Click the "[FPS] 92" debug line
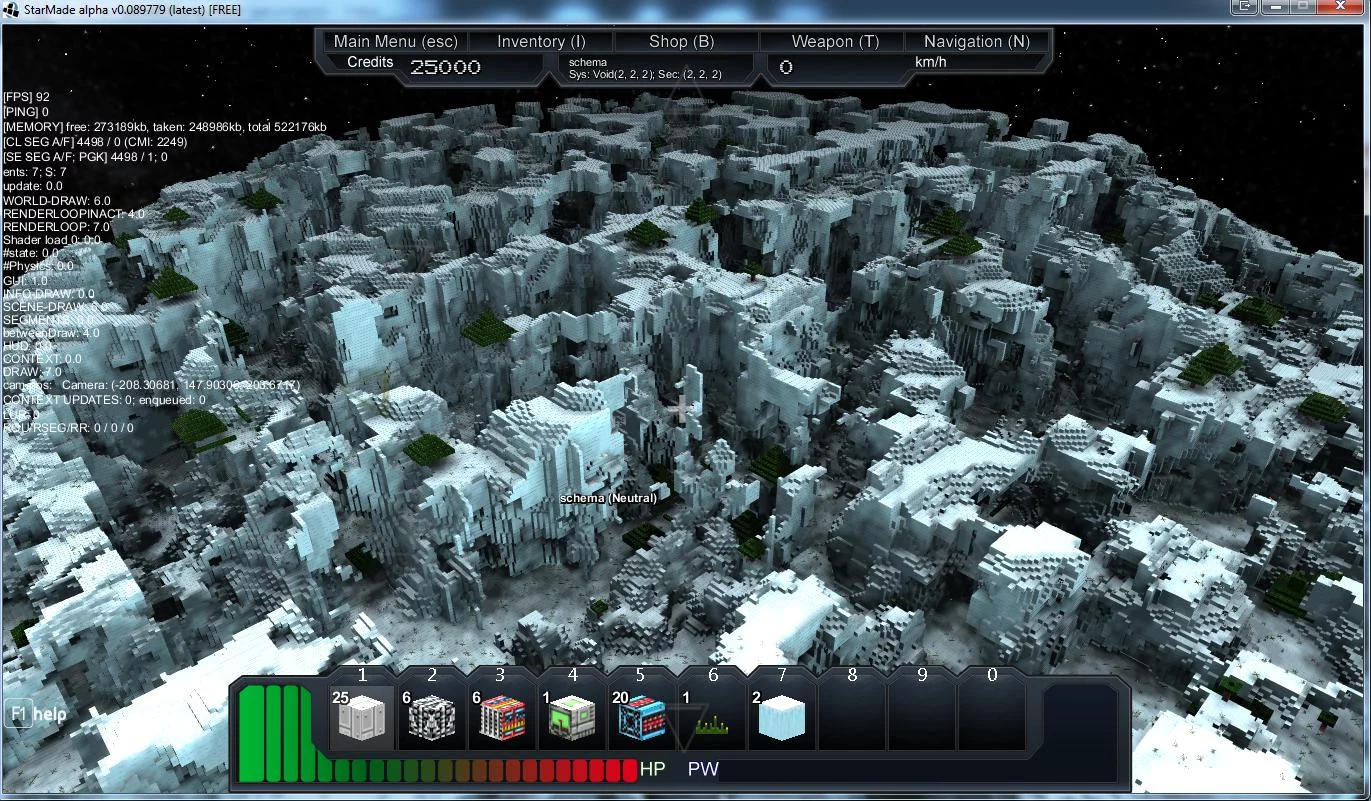Screen dimensions: 1371x801 coord(27,97)
